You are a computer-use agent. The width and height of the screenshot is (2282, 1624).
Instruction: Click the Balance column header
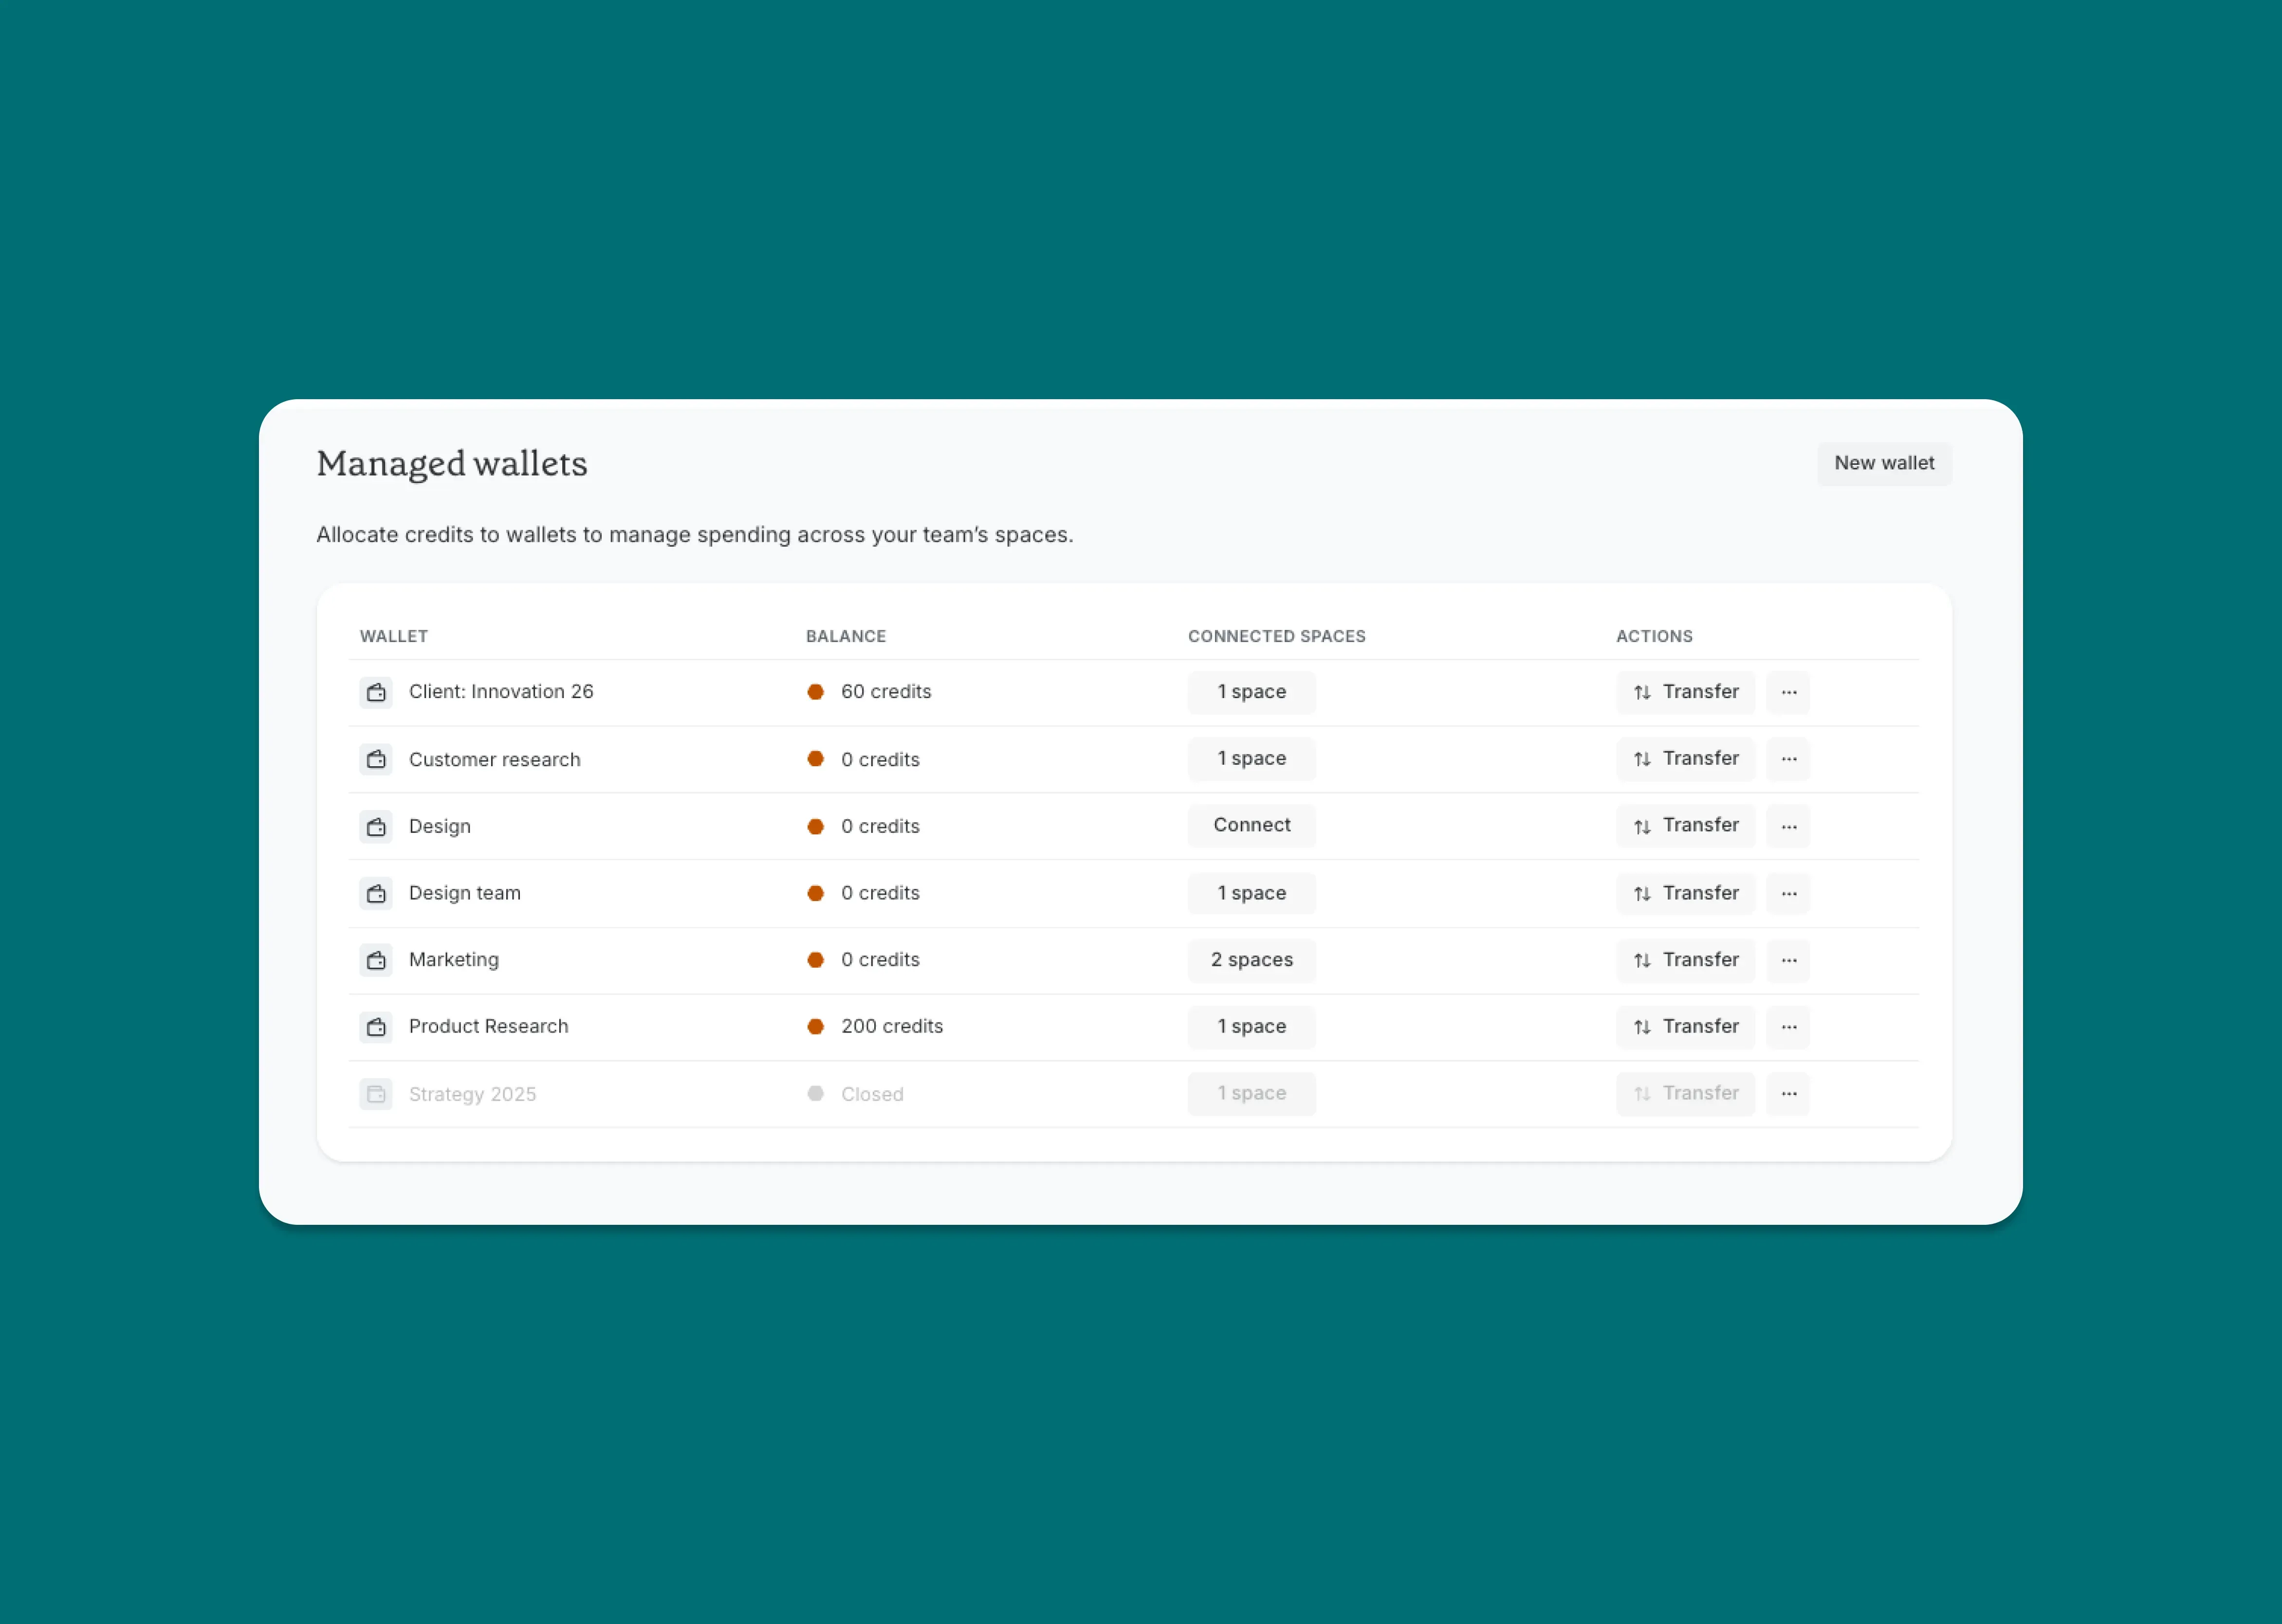click(845, 636)
